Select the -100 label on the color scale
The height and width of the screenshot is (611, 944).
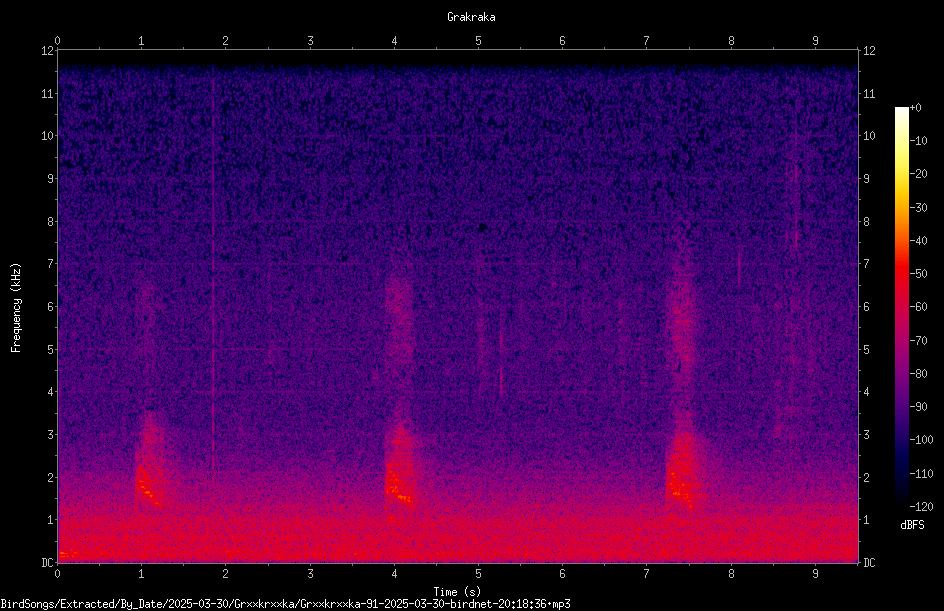[x=921, y=440]
